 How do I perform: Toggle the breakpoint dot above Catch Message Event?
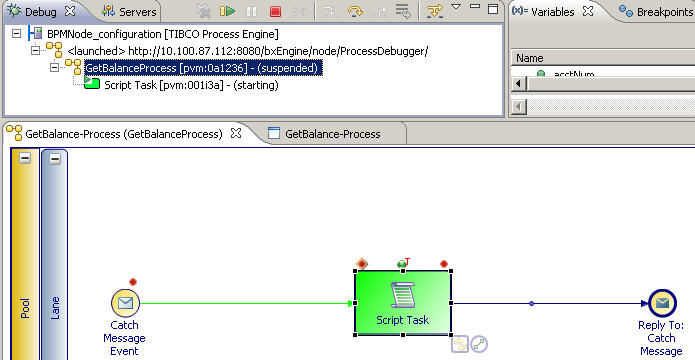(x=133, y=282)
